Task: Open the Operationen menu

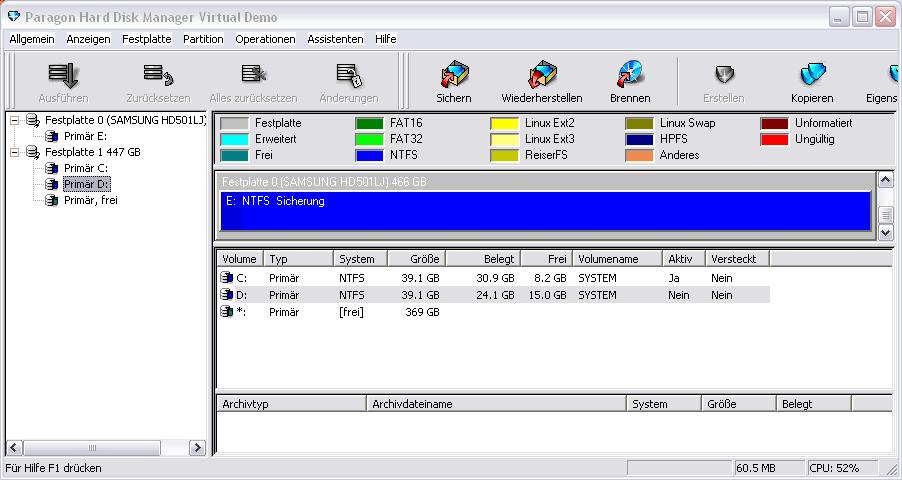Action: click(265, 39)
